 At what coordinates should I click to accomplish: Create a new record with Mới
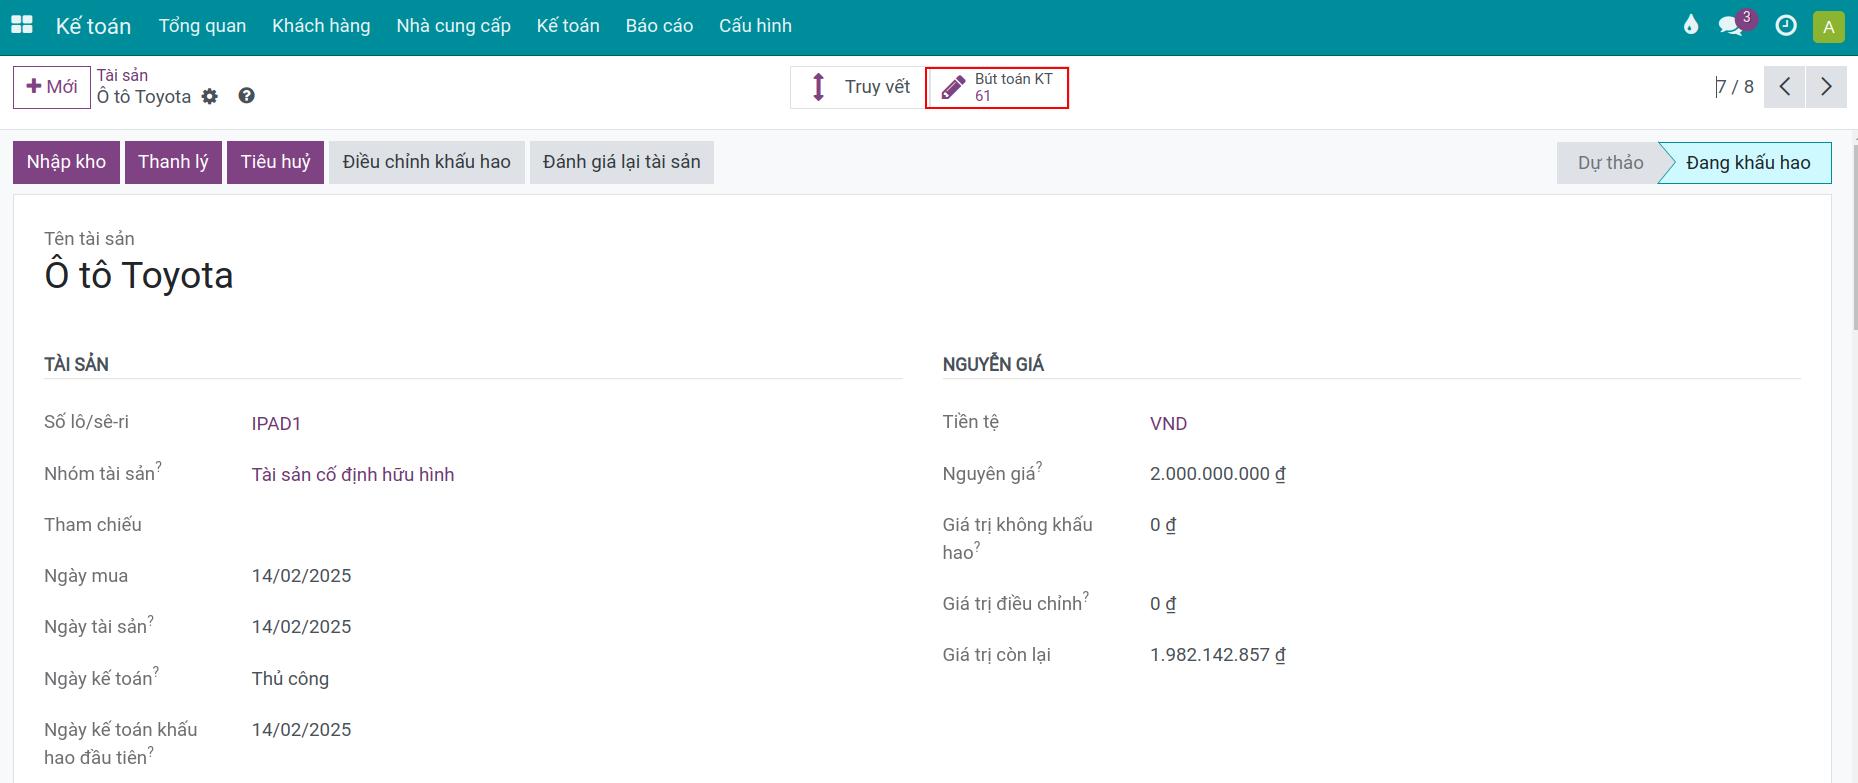(x=52, y=87)
